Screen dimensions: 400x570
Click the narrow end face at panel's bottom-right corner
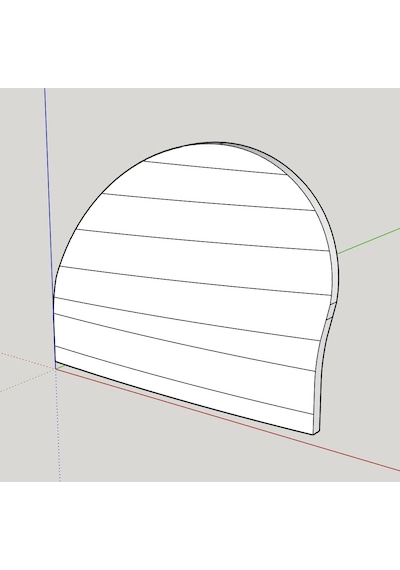click(317, 432)
